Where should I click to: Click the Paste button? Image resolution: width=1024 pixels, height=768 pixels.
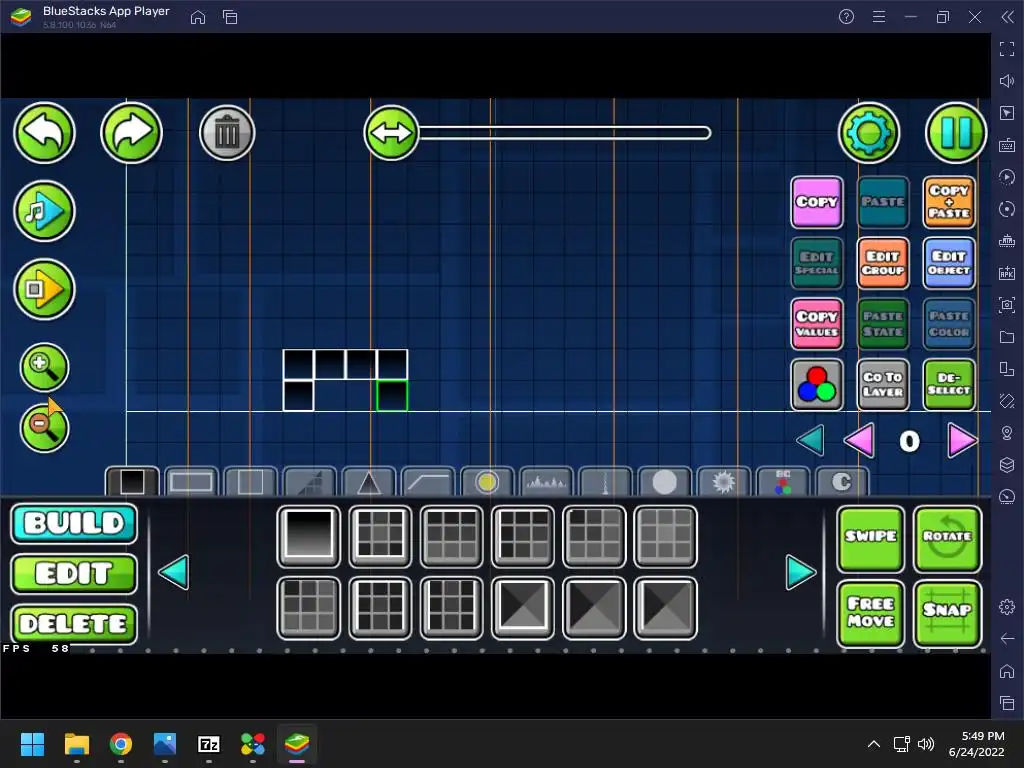pos(882,202)
